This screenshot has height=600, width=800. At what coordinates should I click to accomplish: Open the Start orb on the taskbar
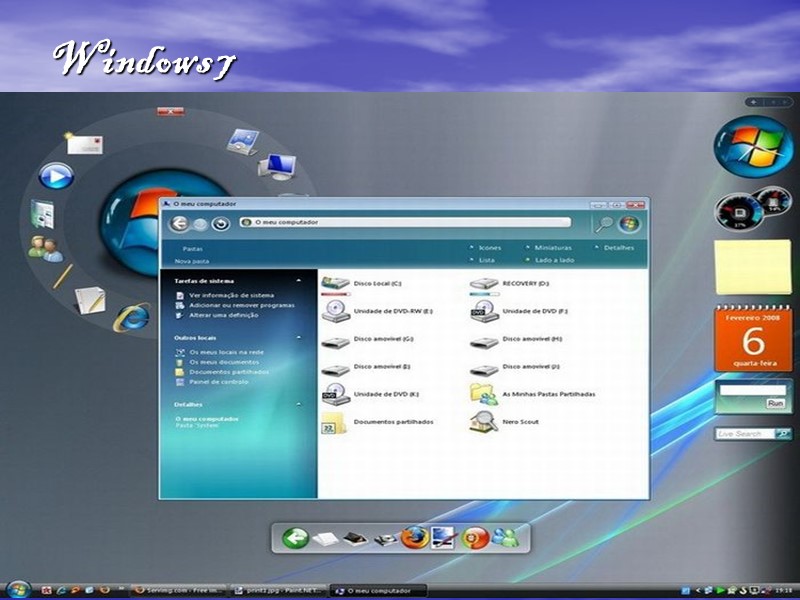tap(18, 590)
